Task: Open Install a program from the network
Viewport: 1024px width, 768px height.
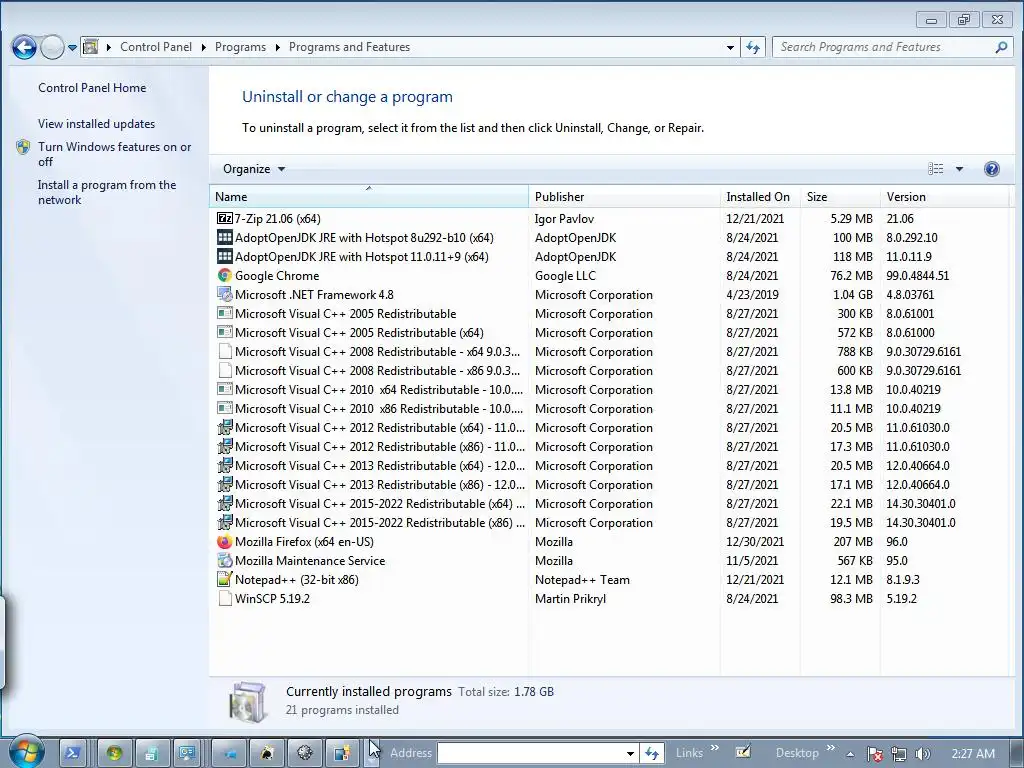Action: coord(107,192)
